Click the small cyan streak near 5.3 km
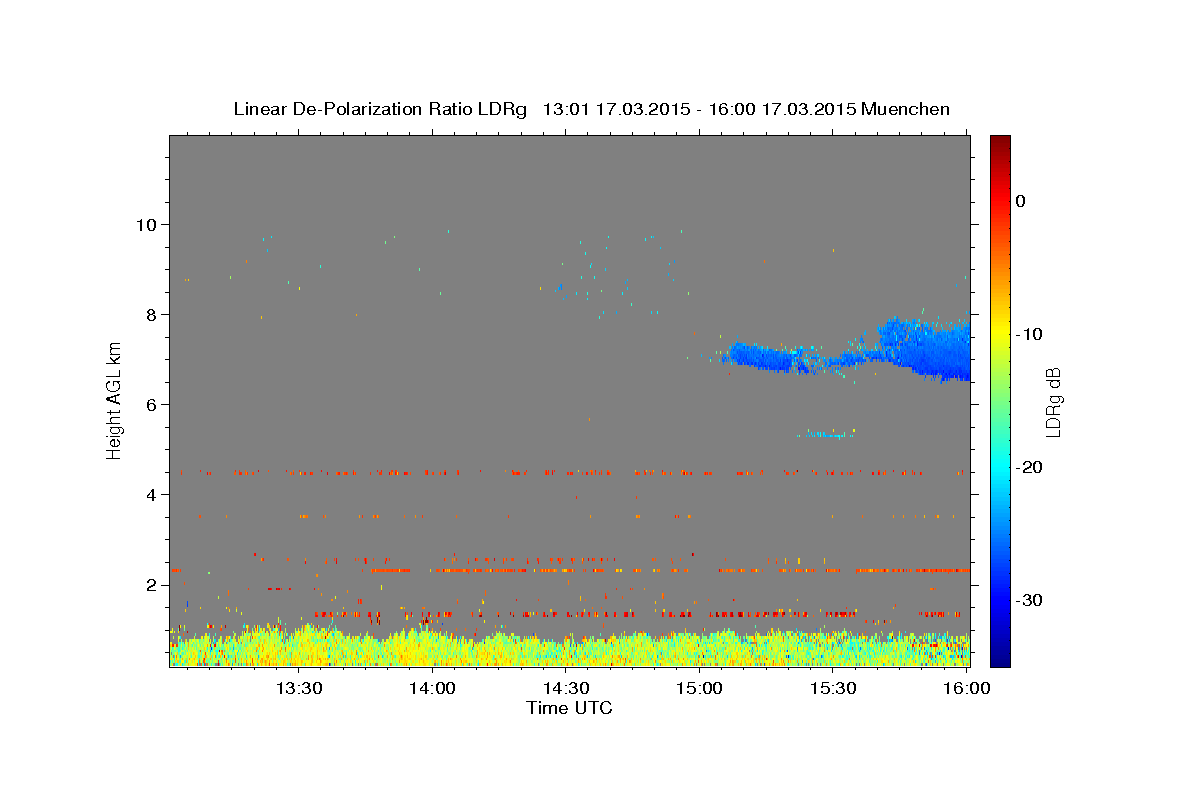 [x=827, y=434]
